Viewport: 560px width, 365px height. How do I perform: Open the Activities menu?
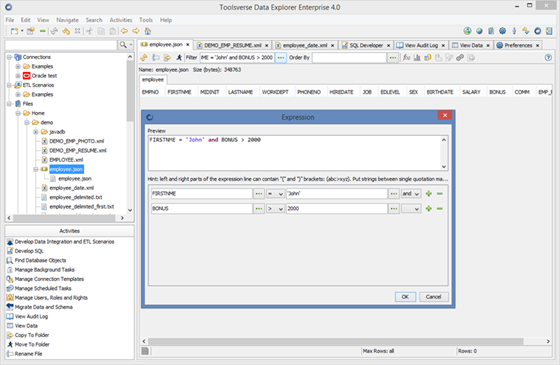tap(121, 20)
